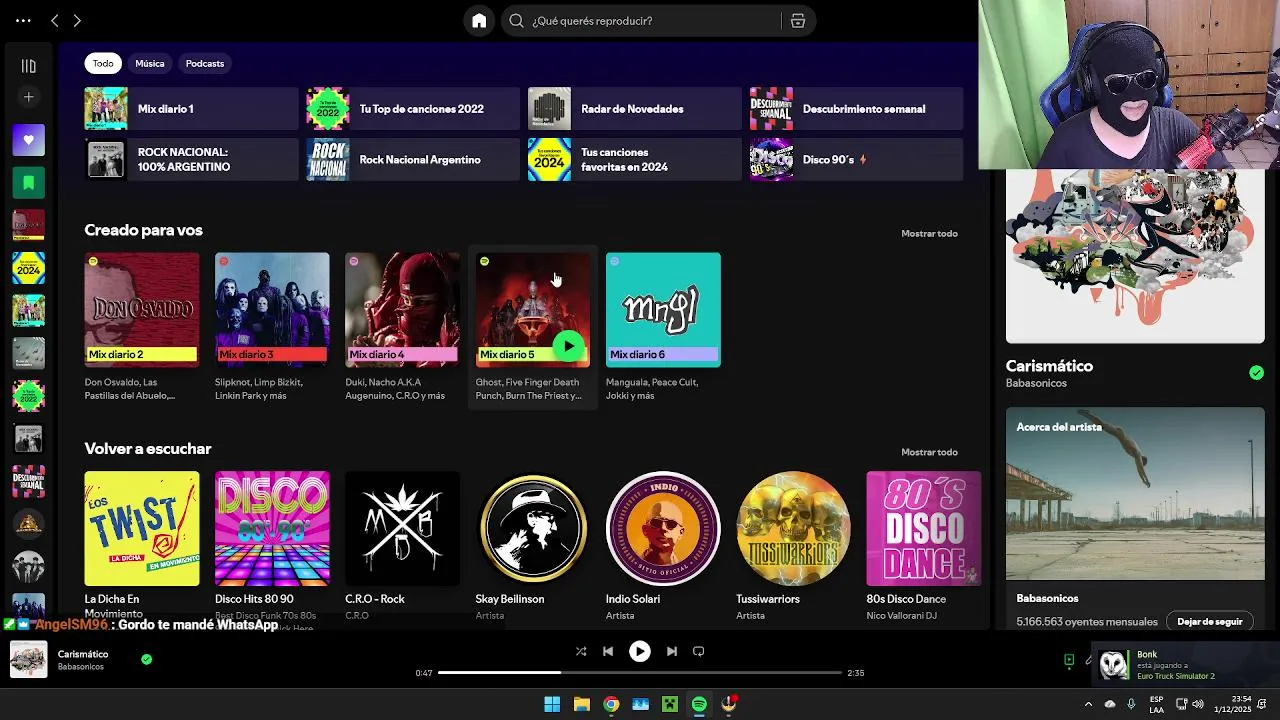Go back with the left arrow

click(55, 20)
